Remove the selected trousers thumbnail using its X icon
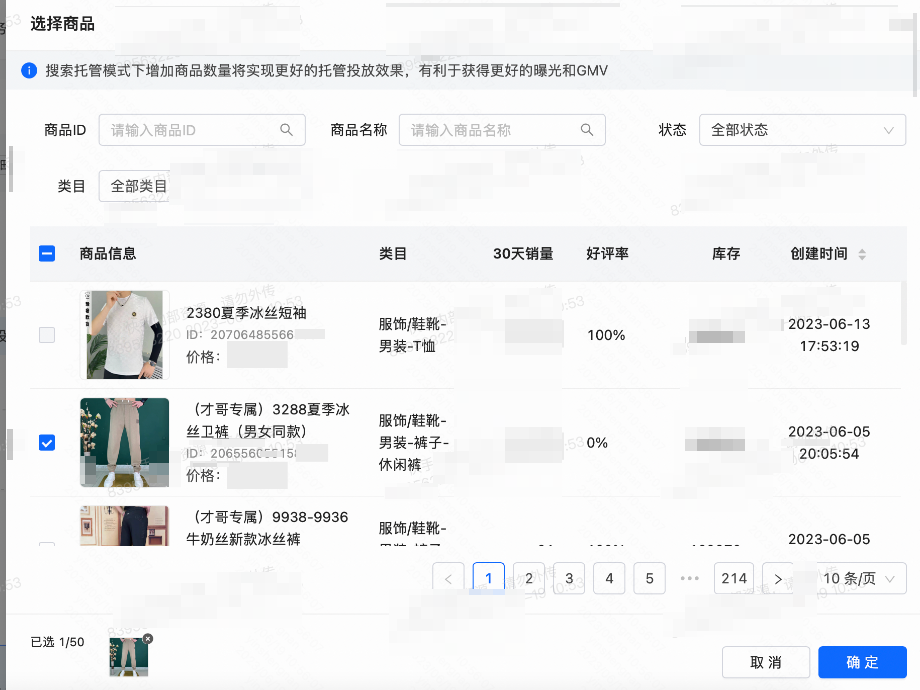Image resolution: width=920 pixels, height=690 pixels. pos(148,638)
